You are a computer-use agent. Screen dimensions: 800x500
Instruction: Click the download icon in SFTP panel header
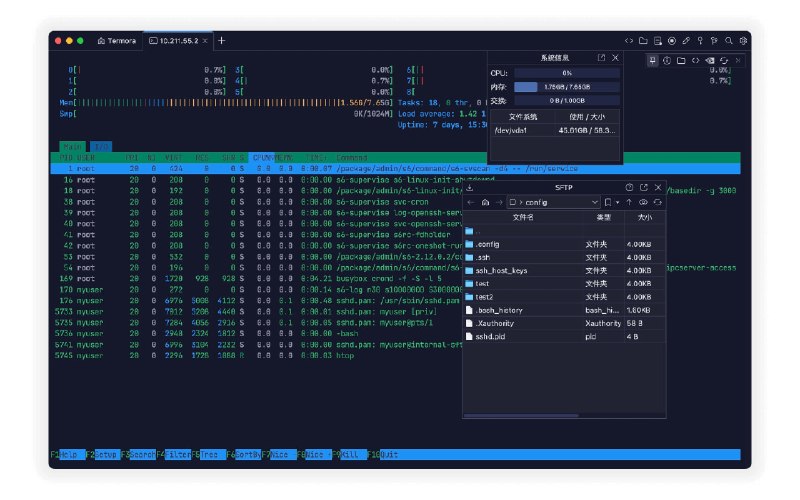click(470, 188)
